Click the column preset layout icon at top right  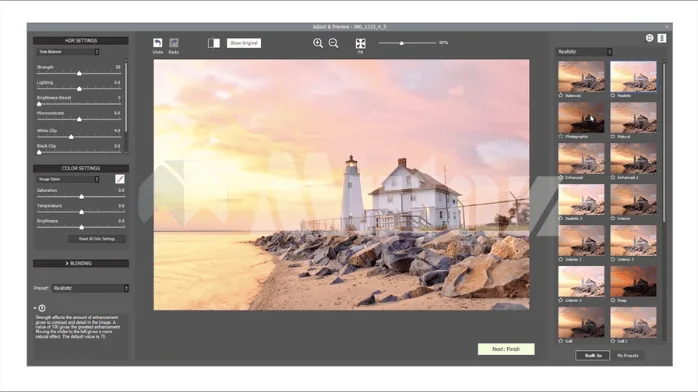pos(662,38)
